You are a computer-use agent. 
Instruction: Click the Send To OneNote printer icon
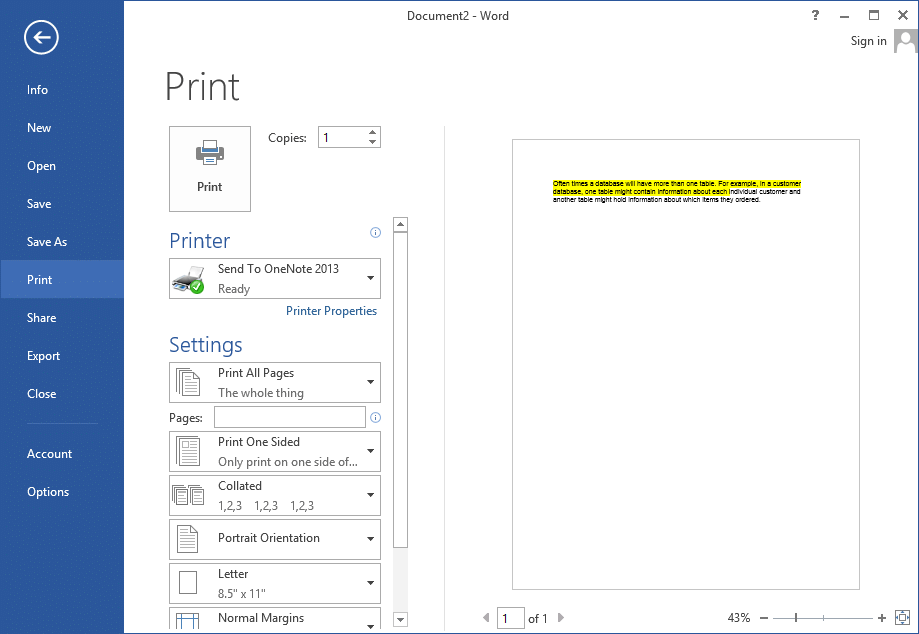pyautogui.click(x=188, y=279)
